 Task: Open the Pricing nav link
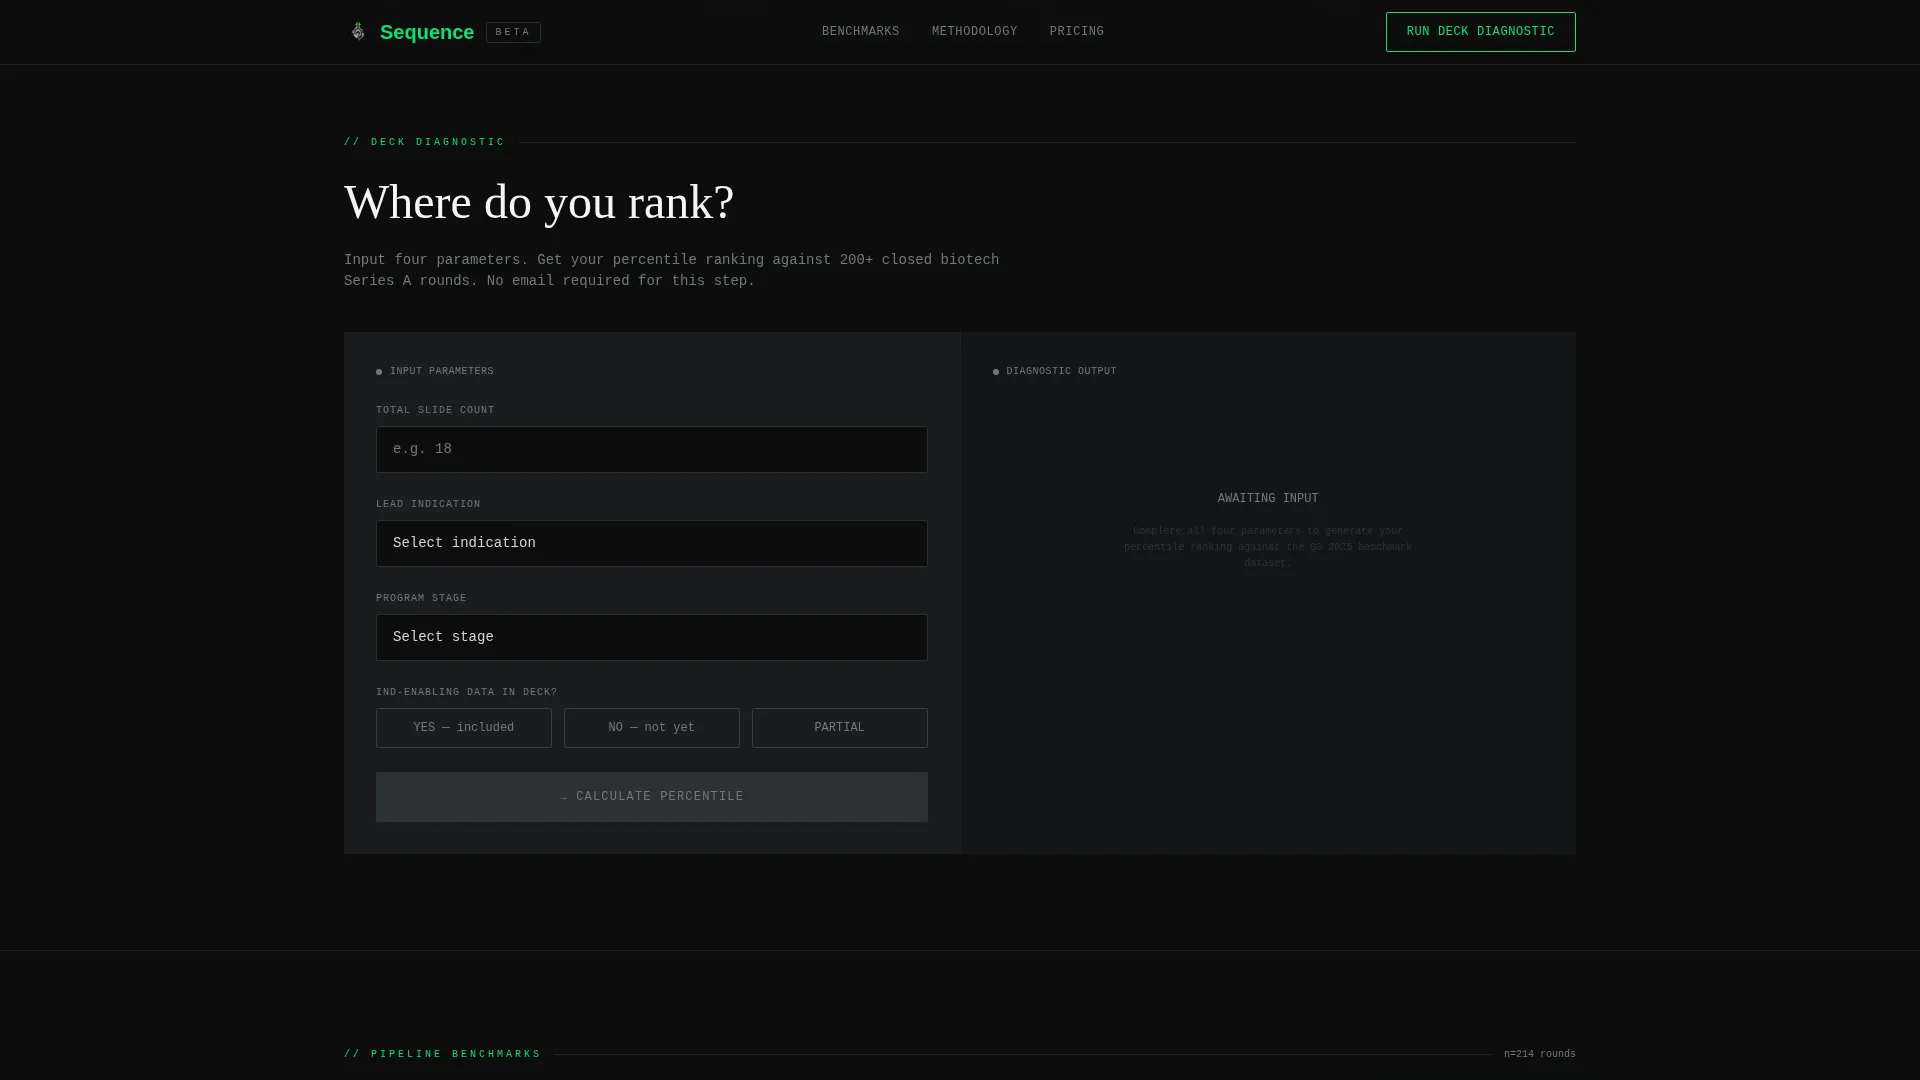click(1076, 32)
